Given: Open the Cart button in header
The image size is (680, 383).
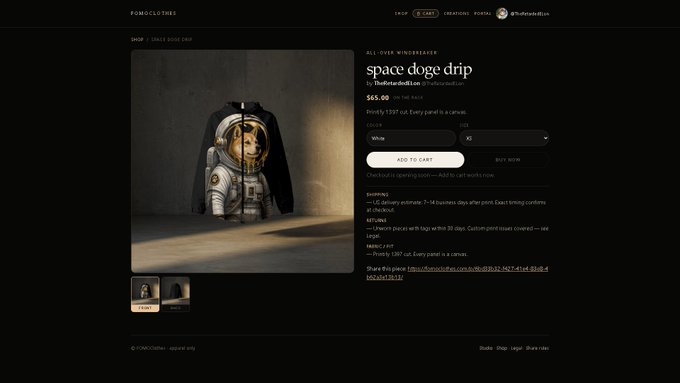Looking at the screenshot, I should click(425, 13).
